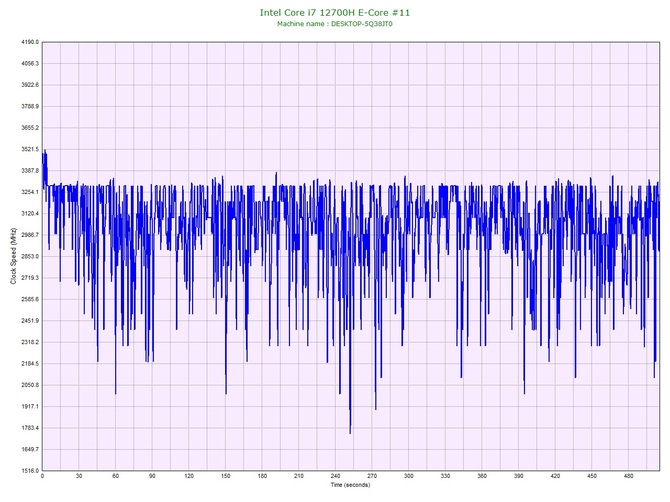Click the 1649.7 y-axis value

coord(30,449)
